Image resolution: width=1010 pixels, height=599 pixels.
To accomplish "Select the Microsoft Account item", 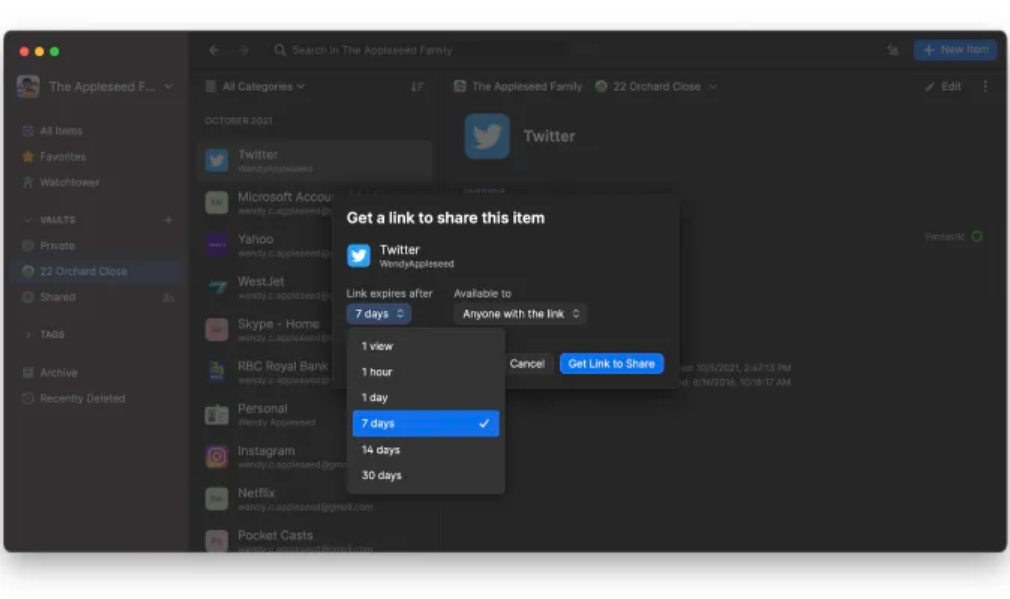I will [x=265, y=202].
